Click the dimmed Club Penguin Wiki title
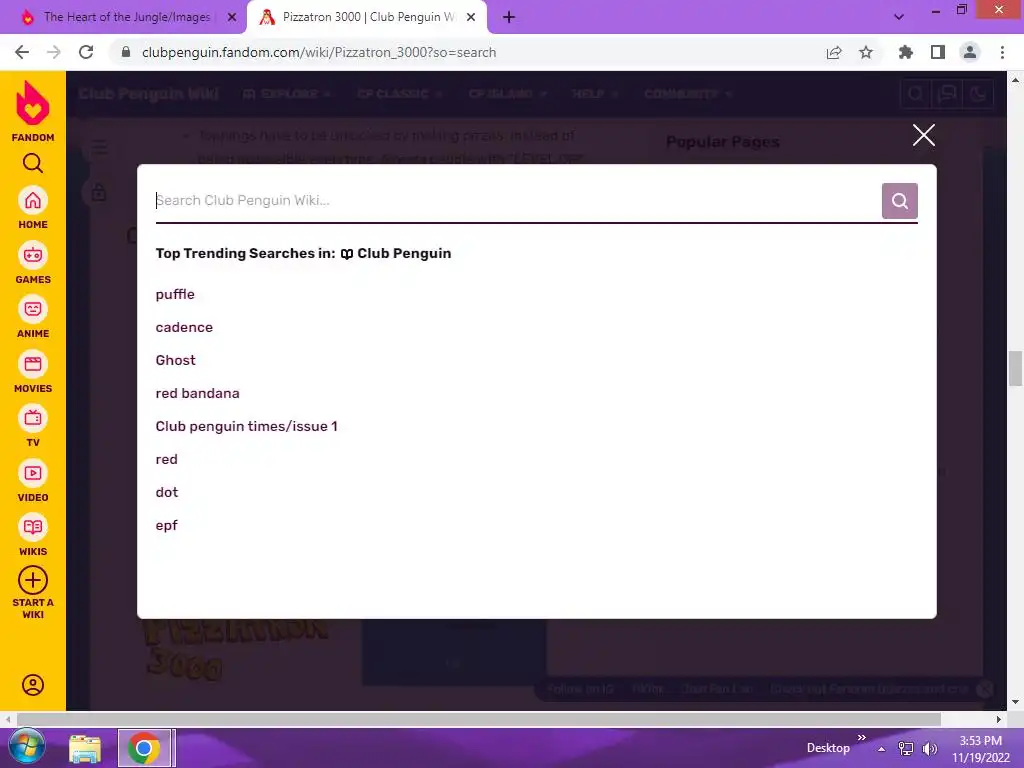Screen dimensions: 1024x768 (x=148, y=94)
